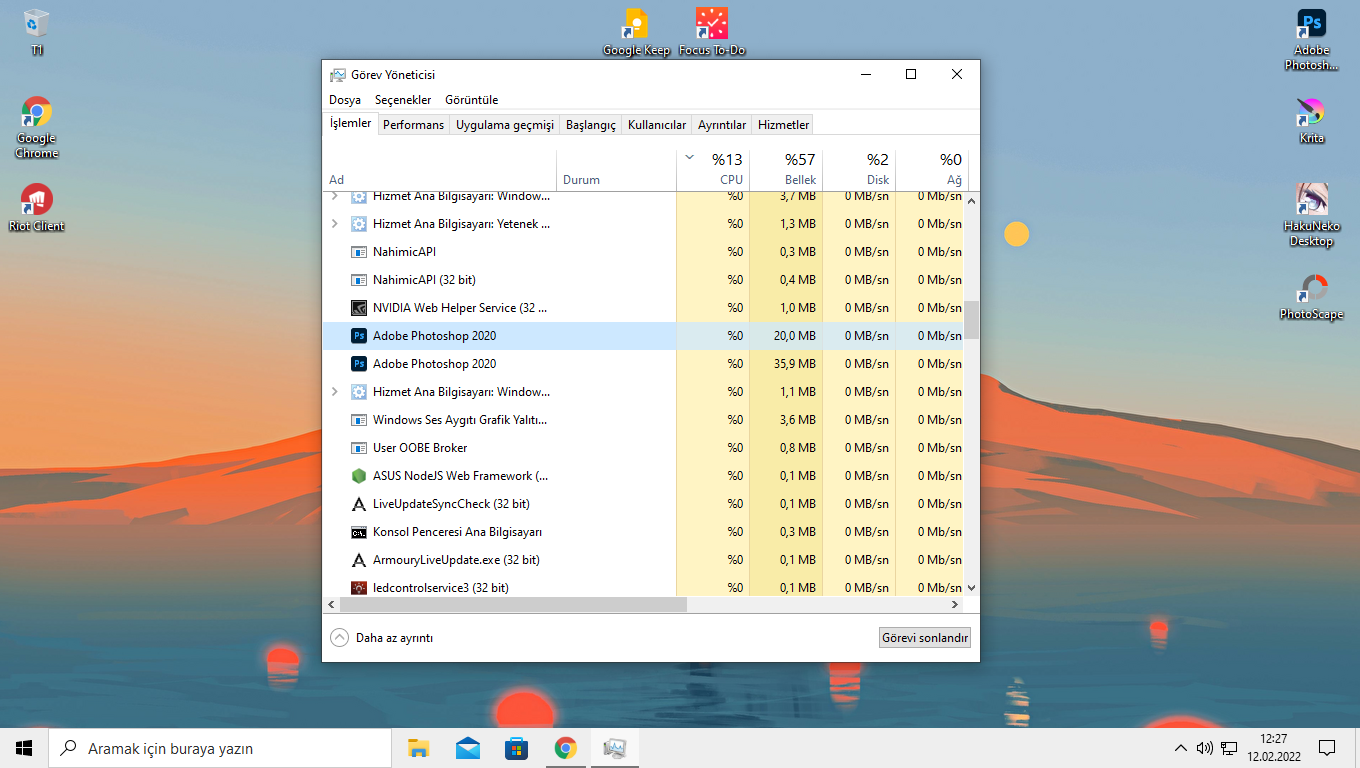Select the Riot Client desktop shortcut

point(37,202)
